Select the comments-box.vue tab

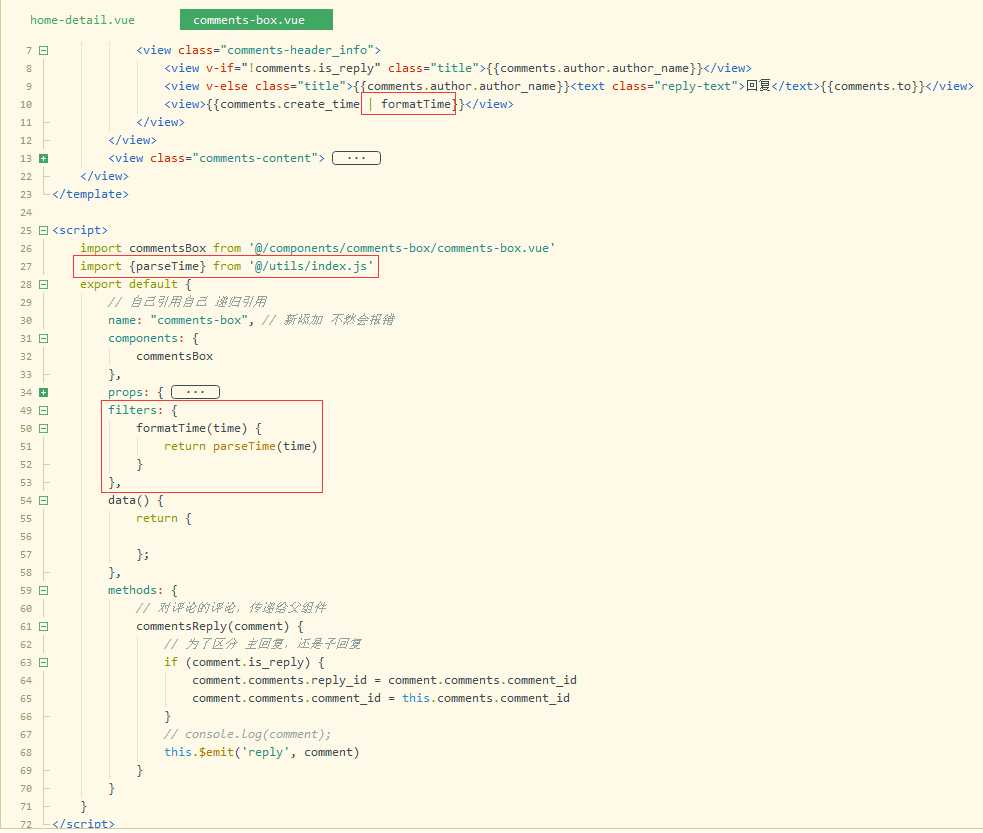(x=256, y=20)
